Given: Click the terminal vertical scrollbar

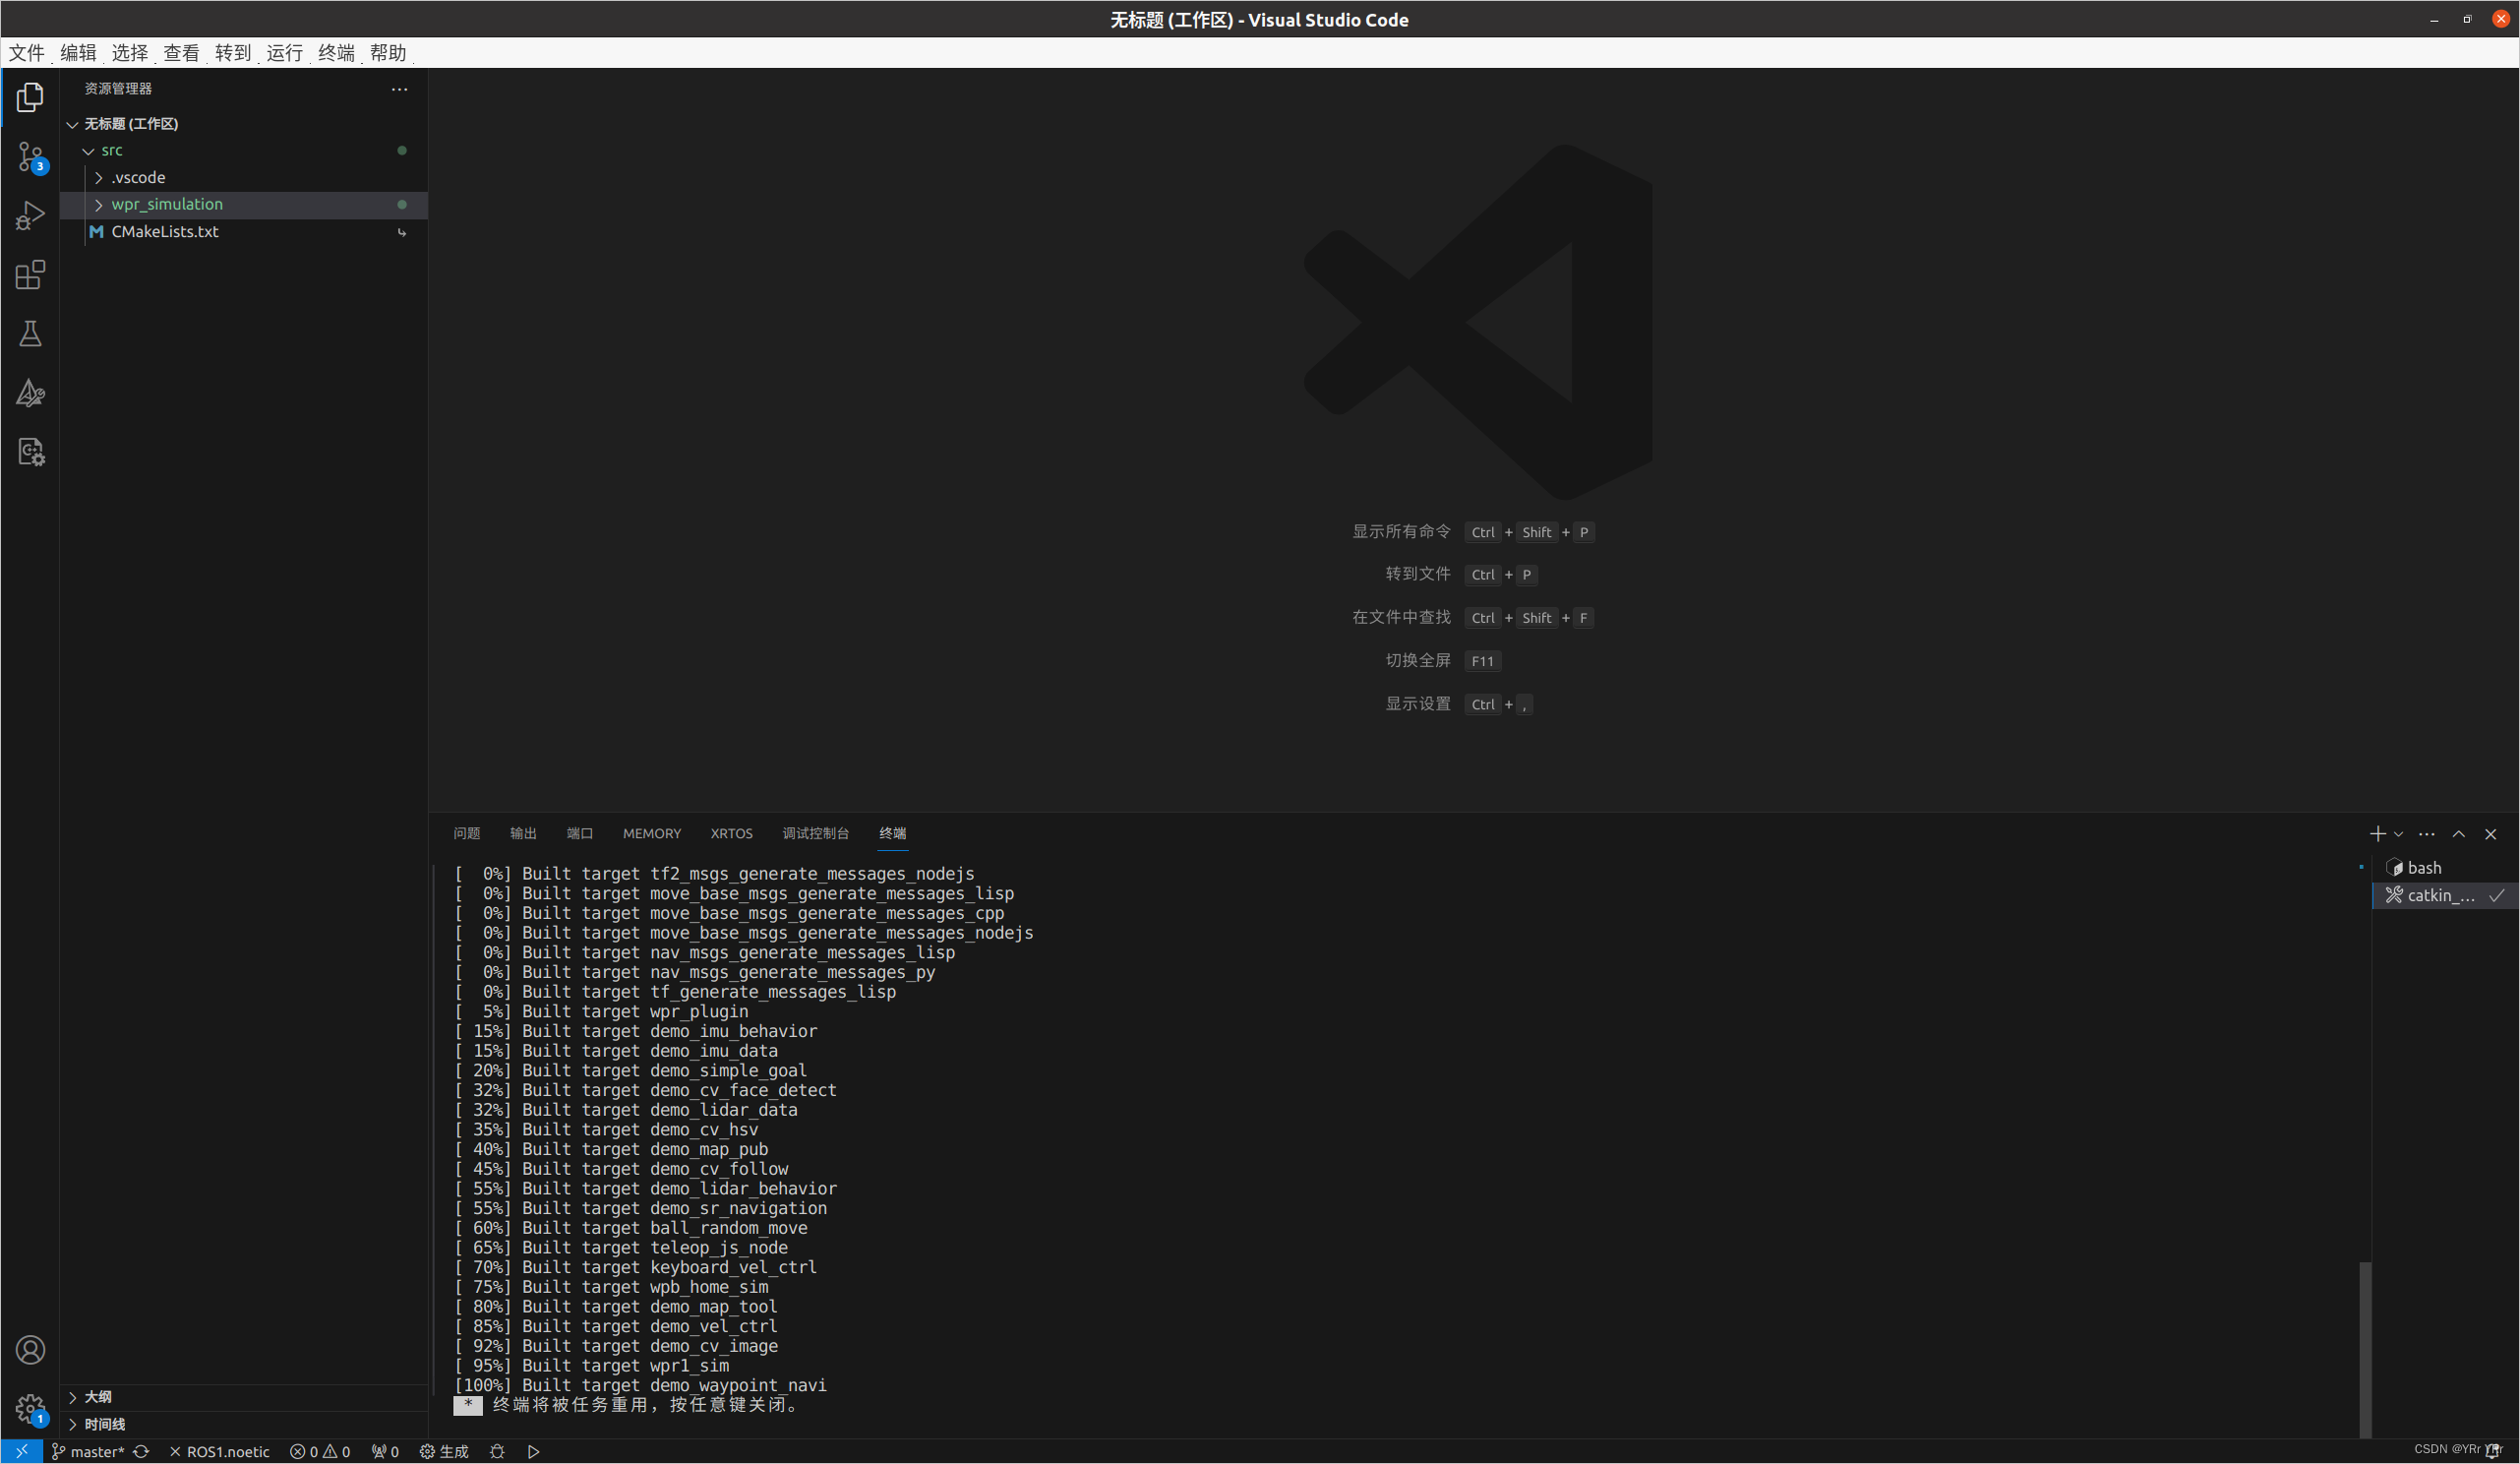Looking at the screenshot, I should [x=2364, y=1349].
